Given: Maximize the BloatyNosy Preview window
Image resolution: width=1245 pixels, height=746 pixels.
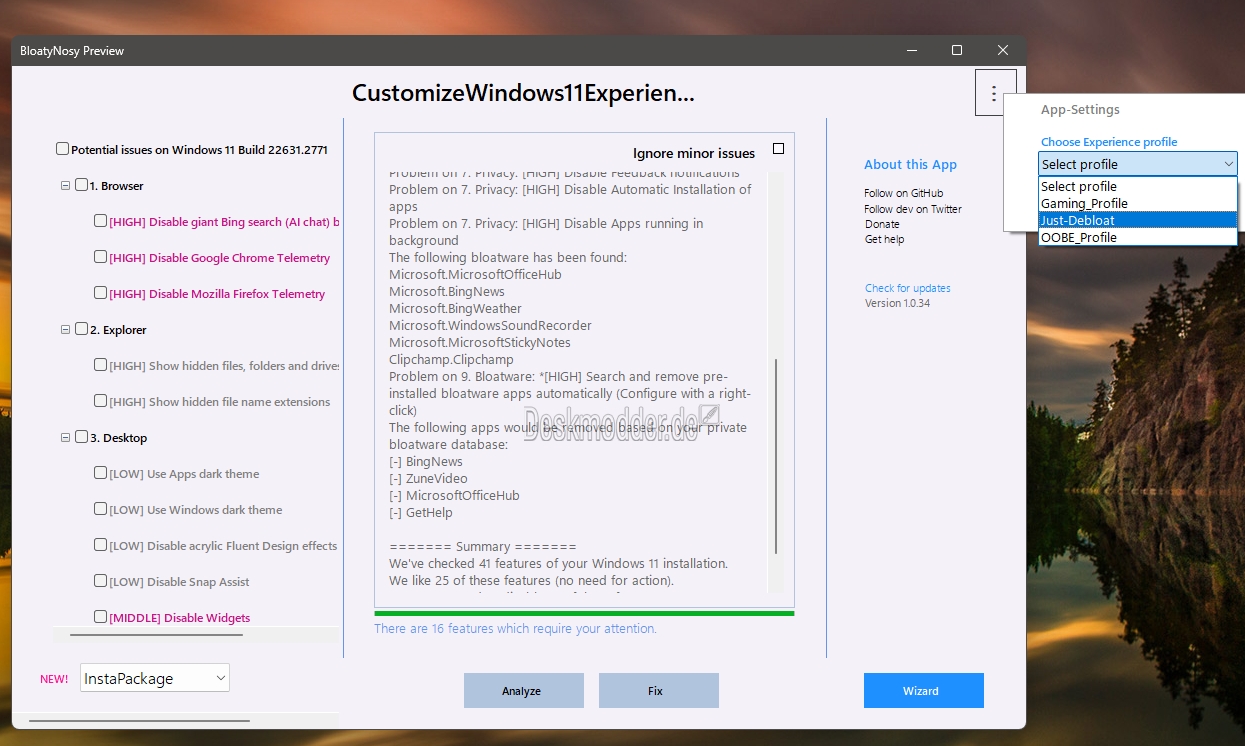Looking at the screenshot, I should [957, 50].
